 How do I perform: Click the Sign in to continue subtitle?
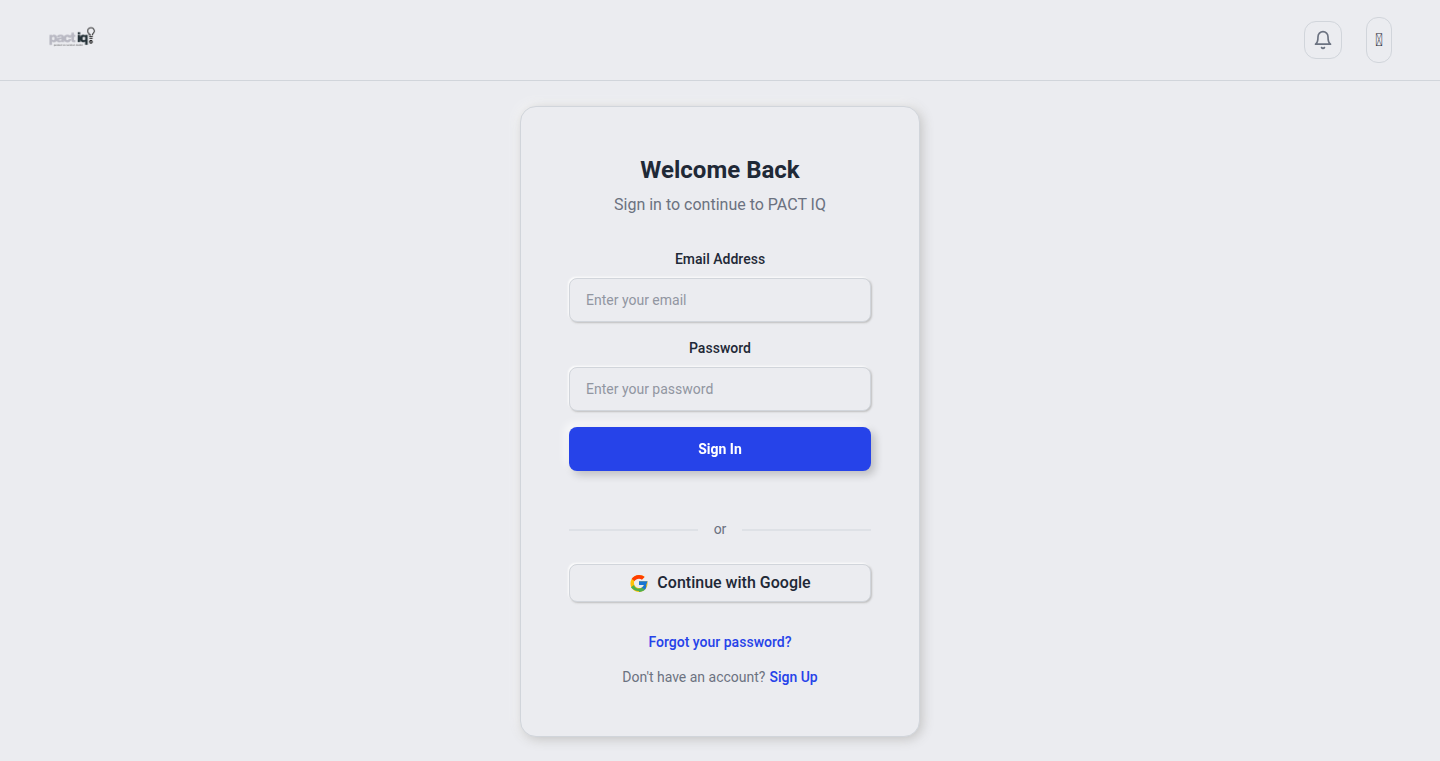(720, 204)
